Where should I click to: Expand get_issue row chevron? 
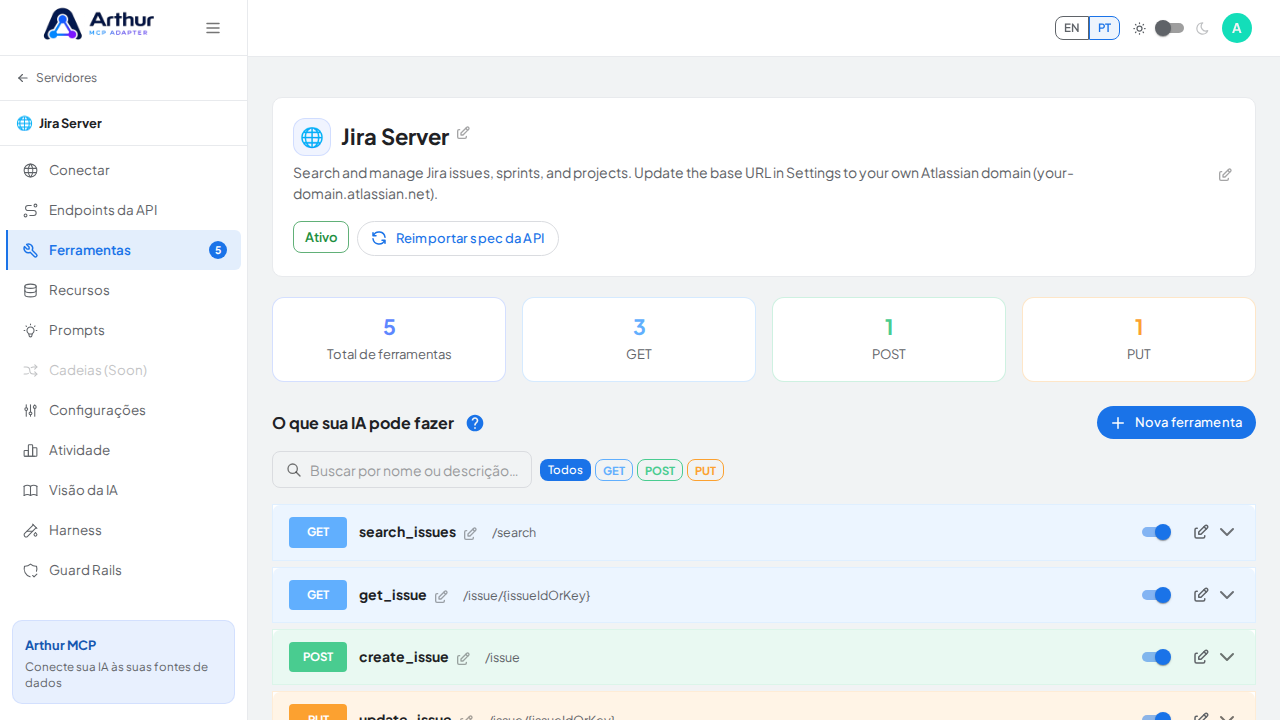tap(1227, 595)
